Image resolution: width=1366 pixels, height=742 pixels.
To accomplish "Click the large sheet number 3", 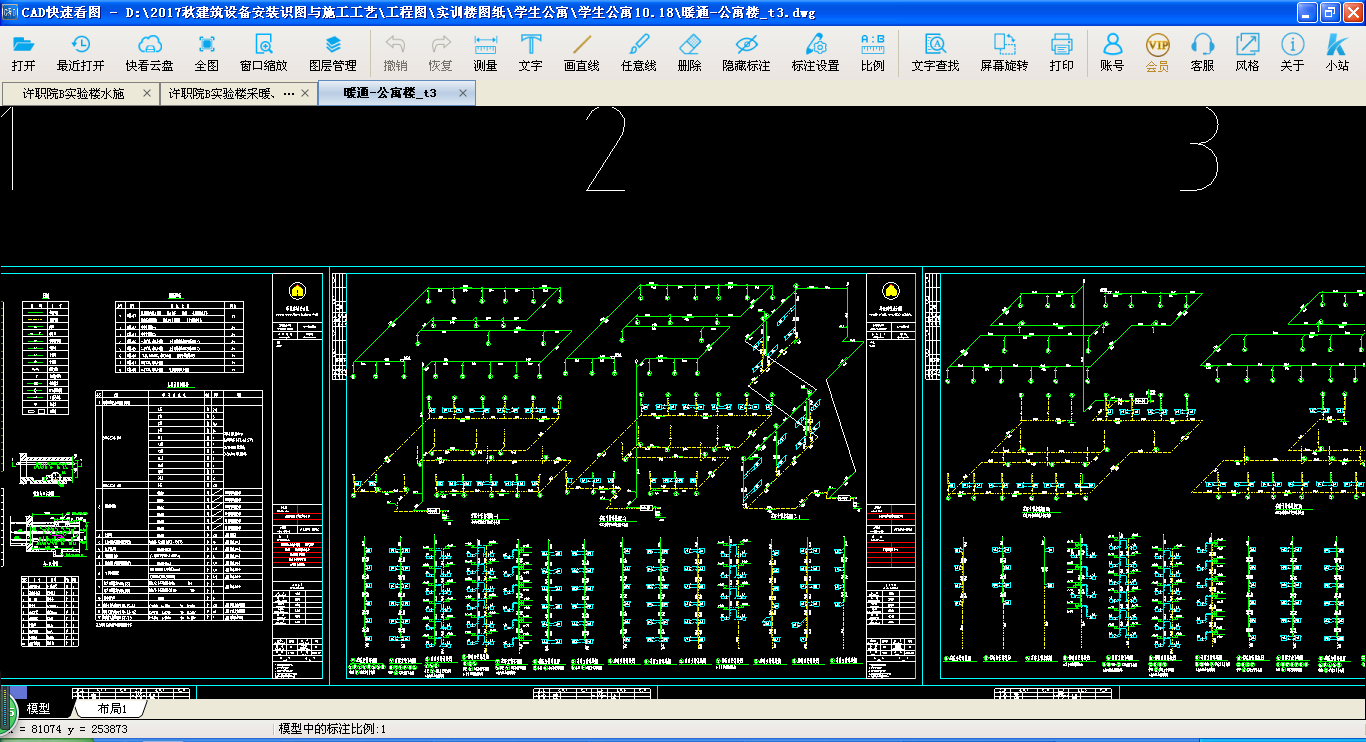I will 1199,149.
